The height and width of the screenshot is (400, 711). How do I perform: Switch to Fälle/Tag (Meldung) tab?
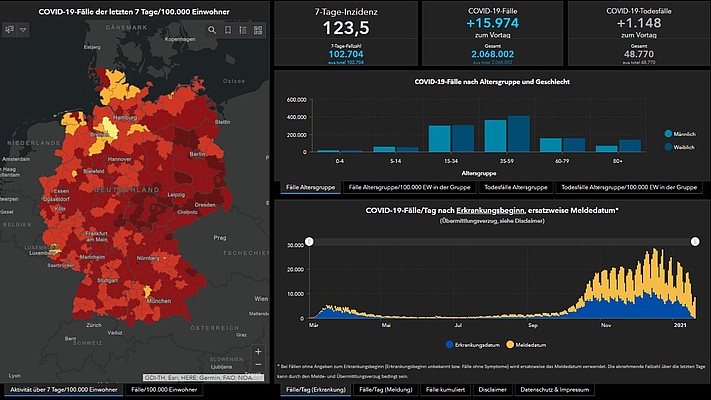pos(386,390)
